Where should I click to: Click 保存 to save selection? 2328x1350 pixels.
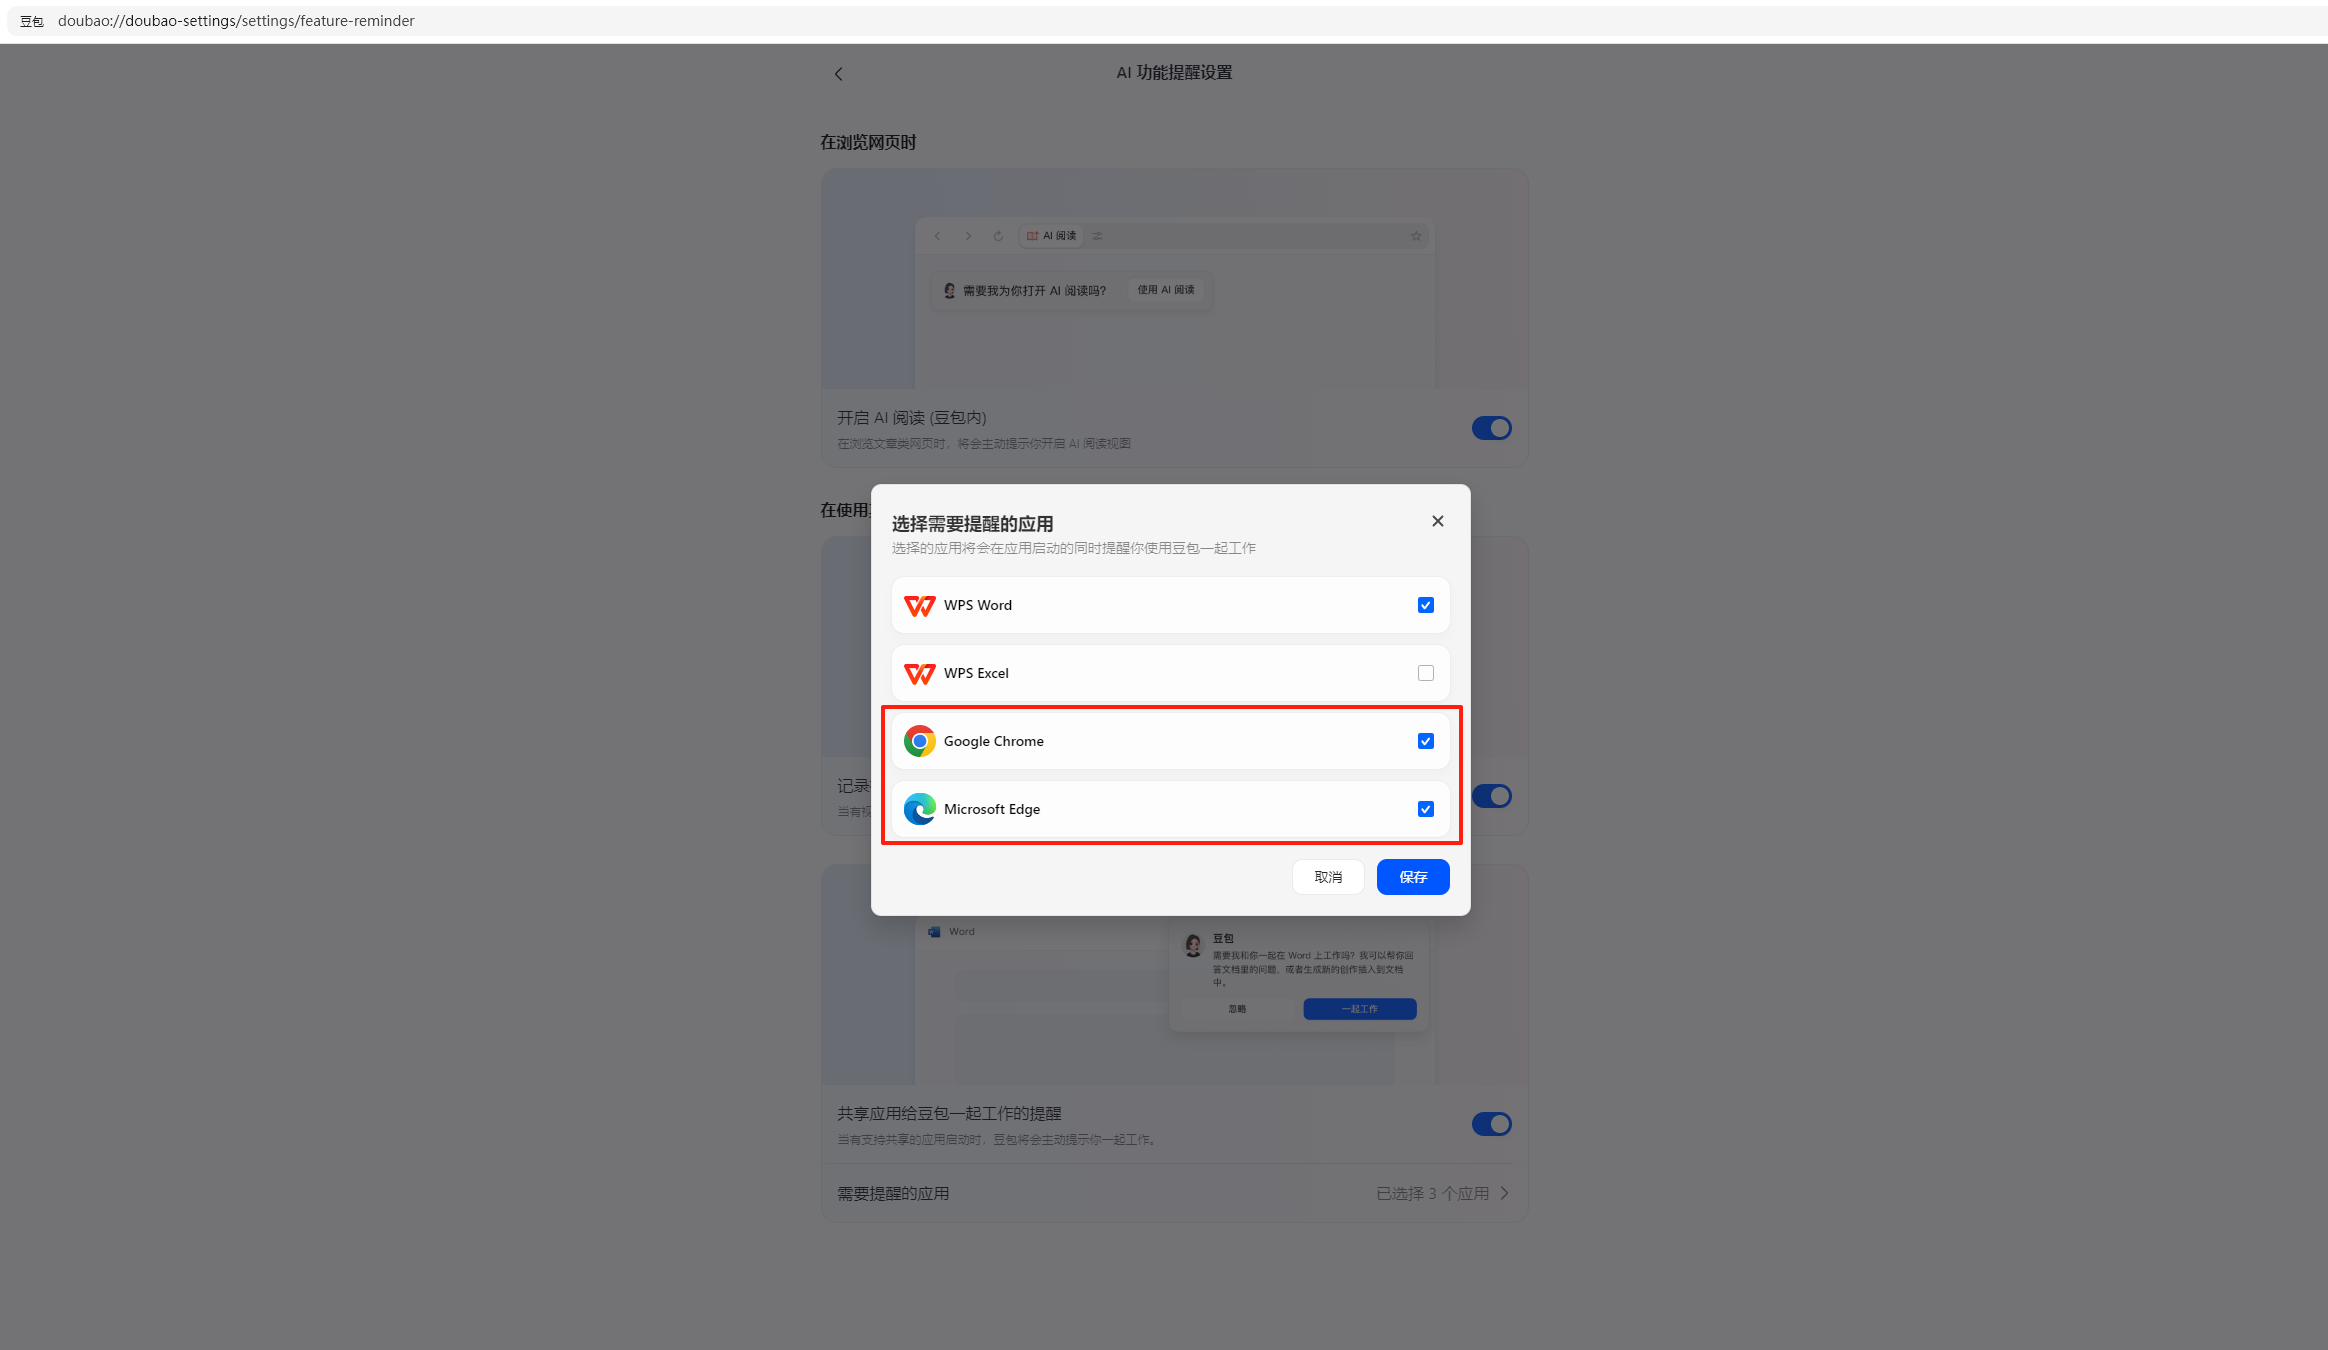point(1412,877)
